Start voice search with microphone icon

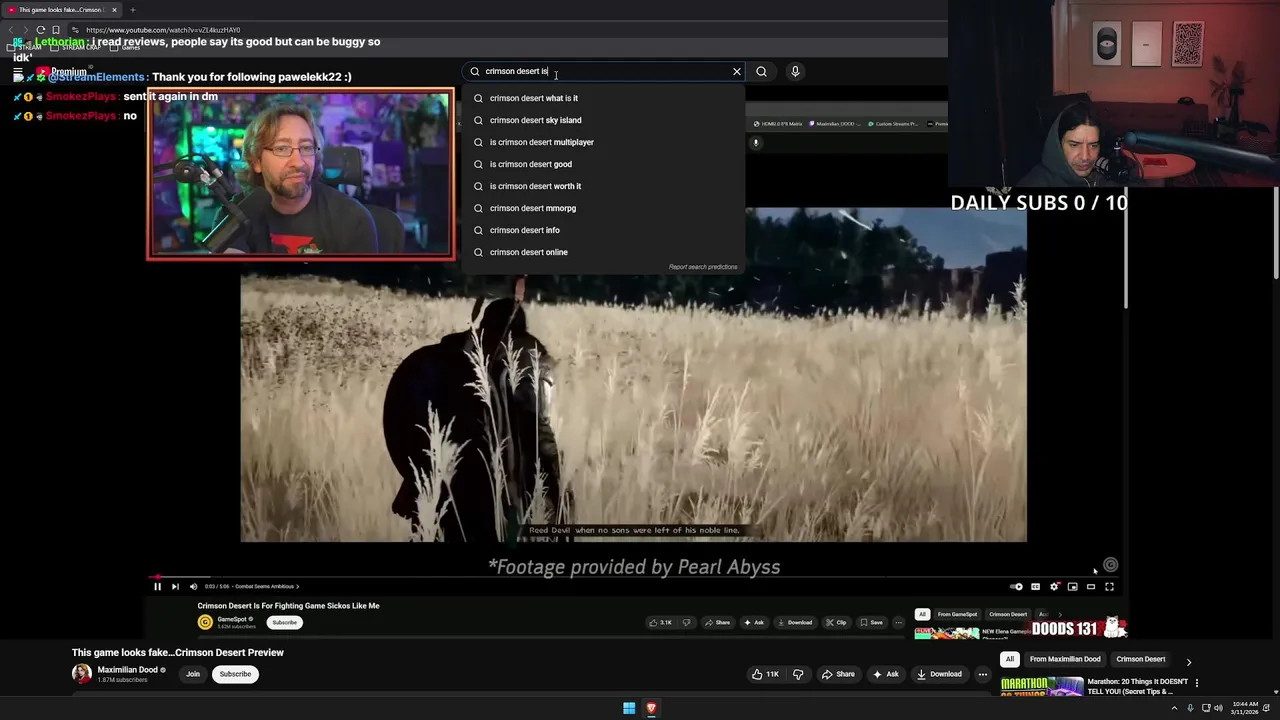tap(795, 71)
